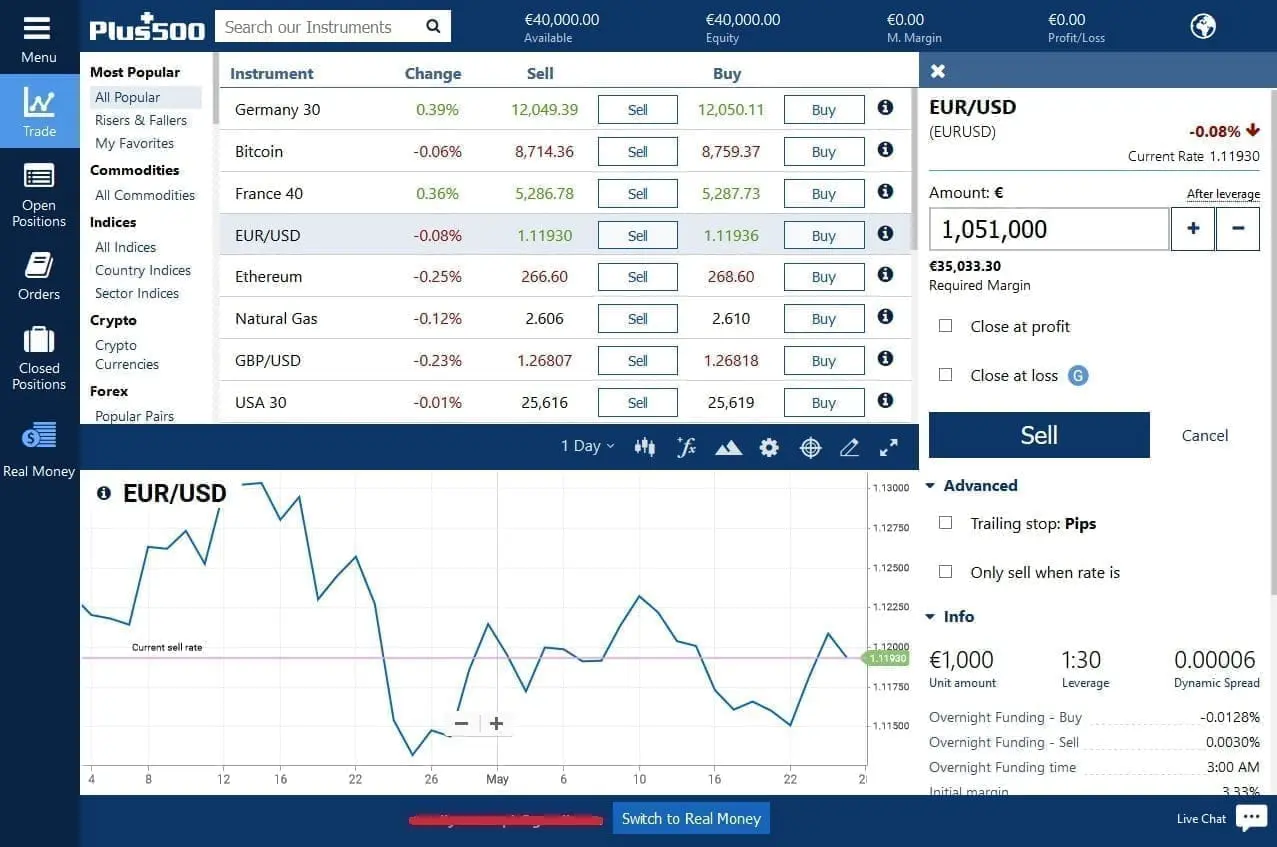Screen dimensions: 1277x847
Task: Expand chart to fullscreen
Action: tap(888, 448)
